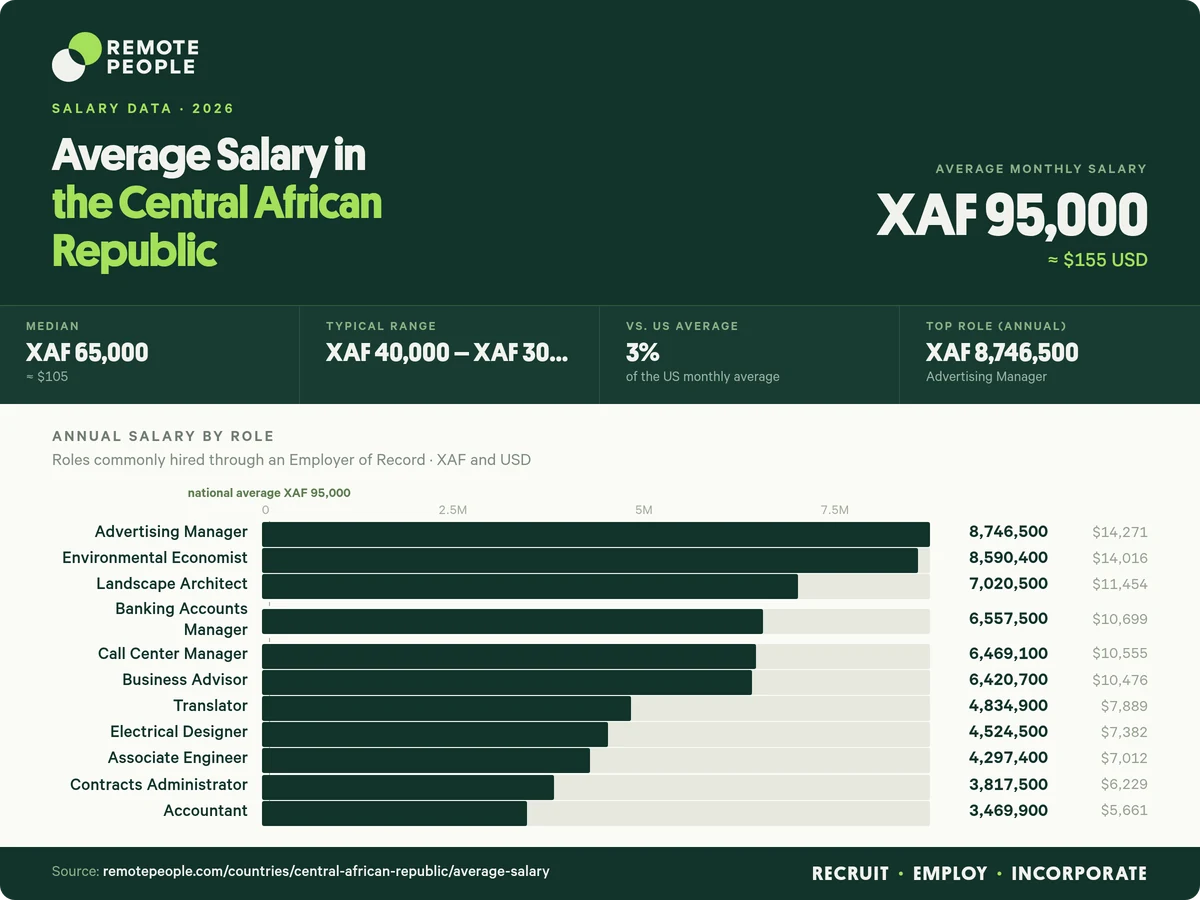Click the Translator bar
Viewport: 1200px width, 900px height.
click(446, 708)
